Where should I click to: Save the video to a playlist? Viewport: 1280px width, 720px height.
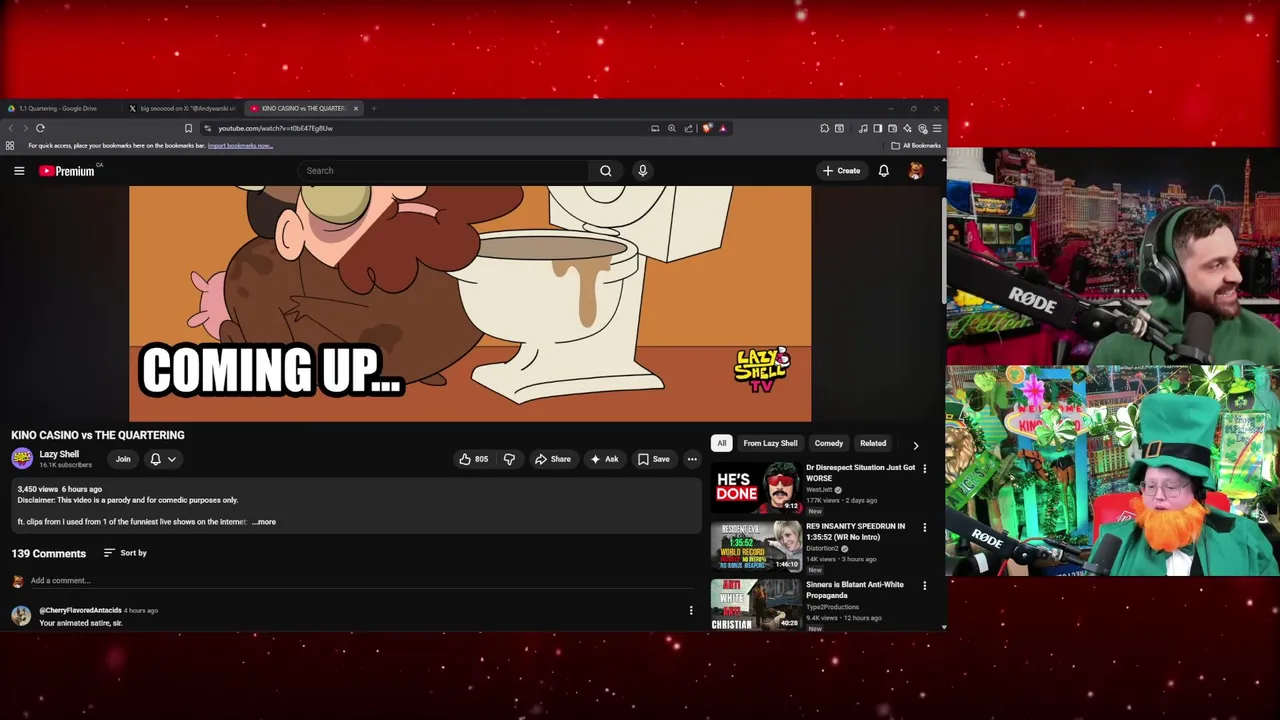(x=653, y=459)
